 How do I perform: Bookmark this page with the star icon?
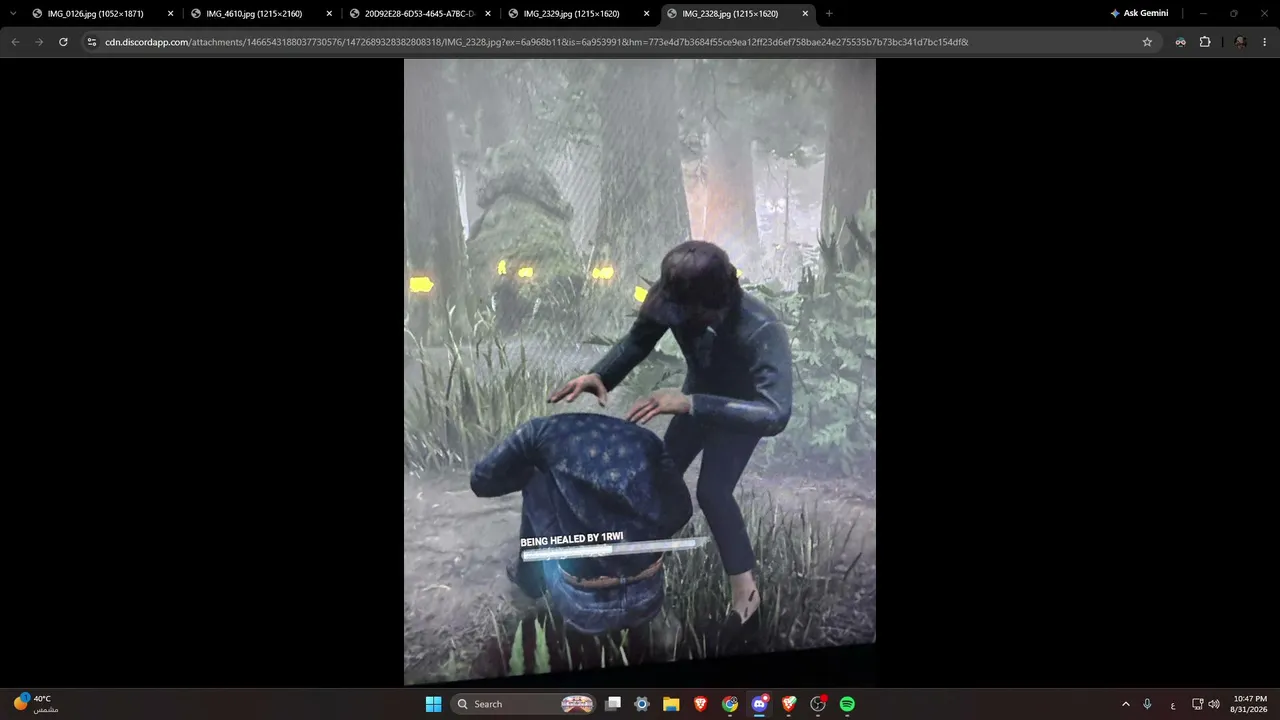tap(1147, 42)
